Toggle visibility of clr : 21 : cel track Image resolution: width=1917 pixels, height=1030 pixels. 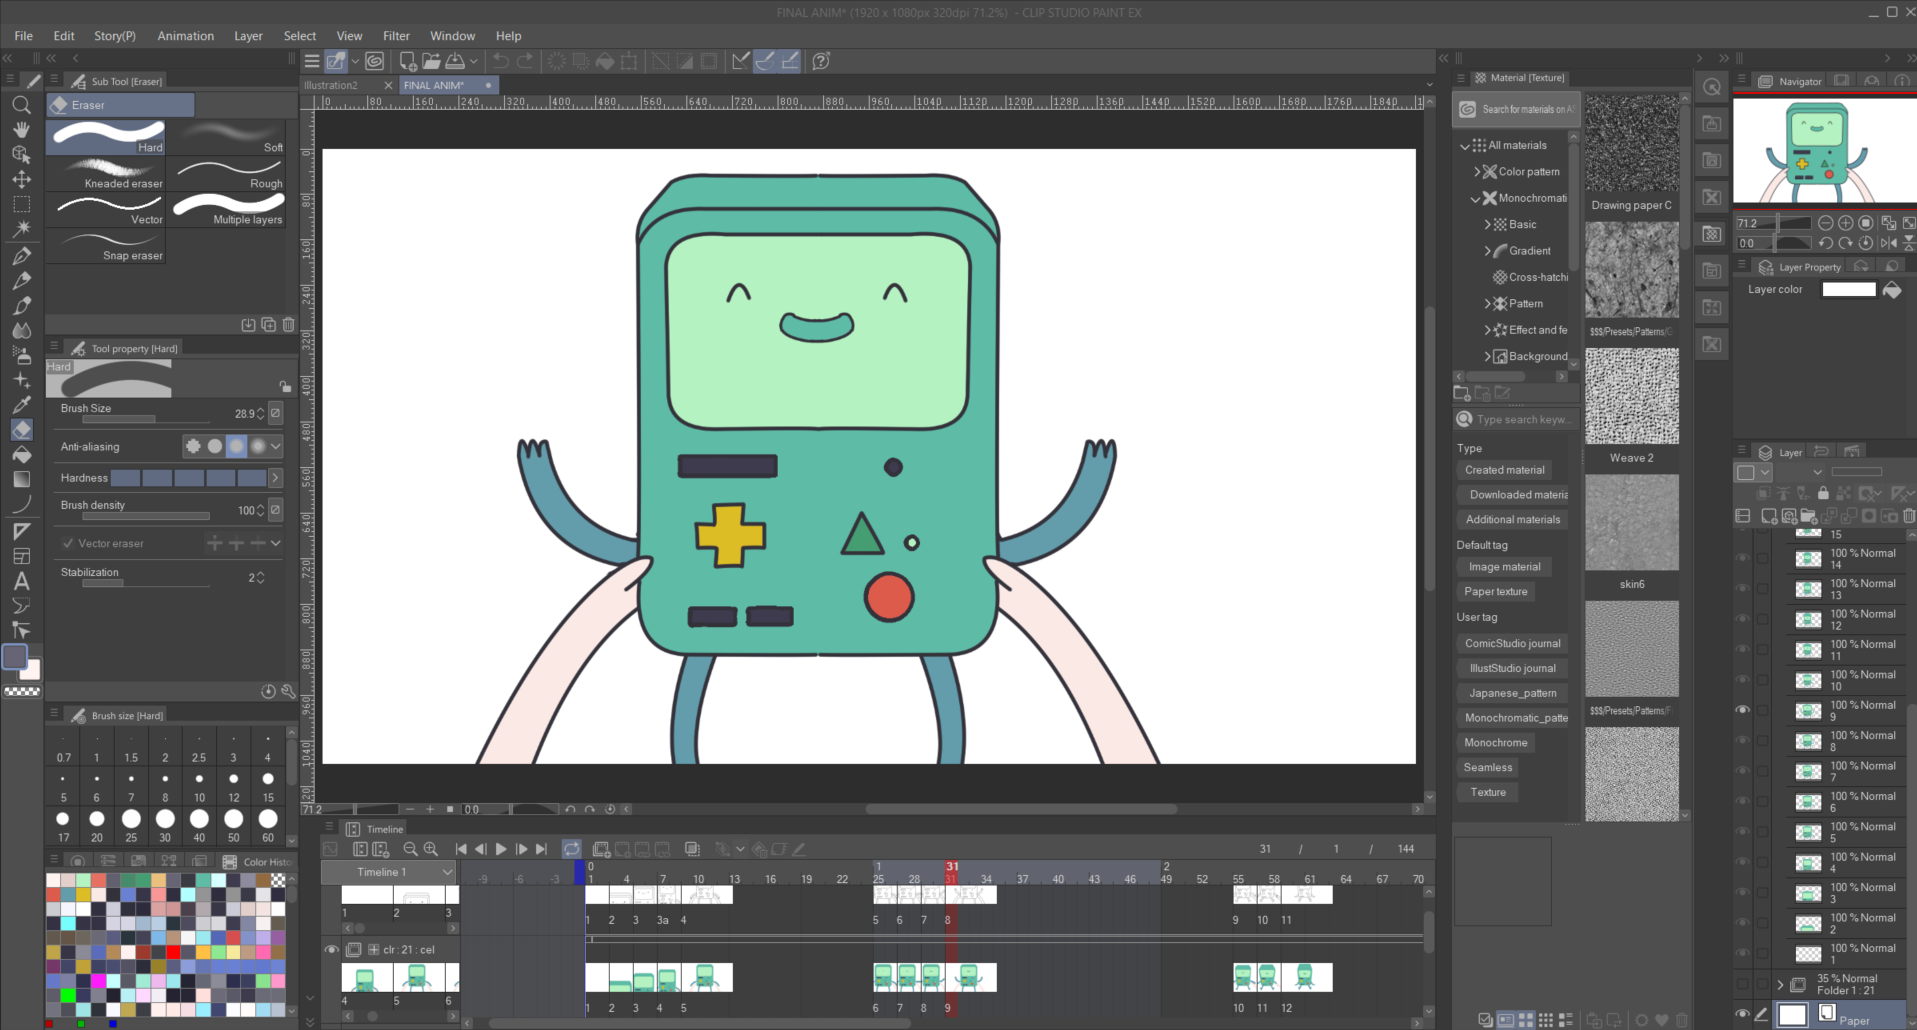[331, 949]
